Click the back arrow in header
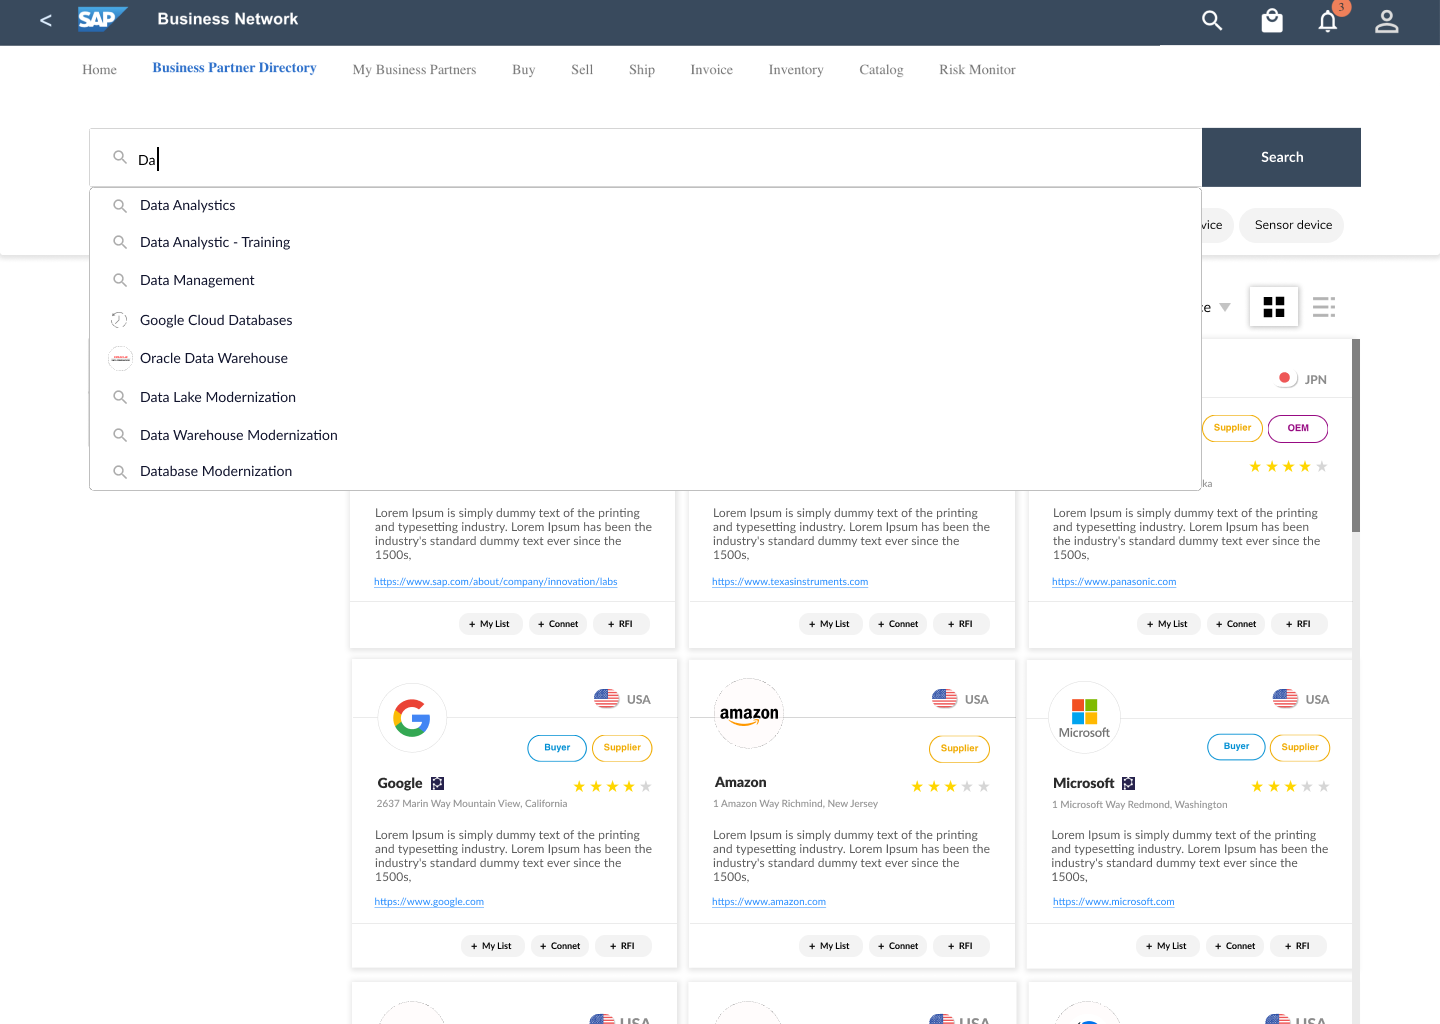1440x1024 pixels. pyautogui.click(x=45, y=20)
